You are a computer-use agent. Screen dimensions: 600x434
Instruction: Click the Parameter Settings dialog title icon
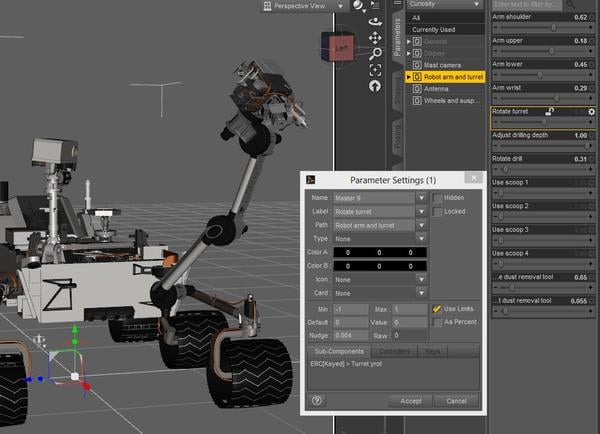tap(311, 179)
